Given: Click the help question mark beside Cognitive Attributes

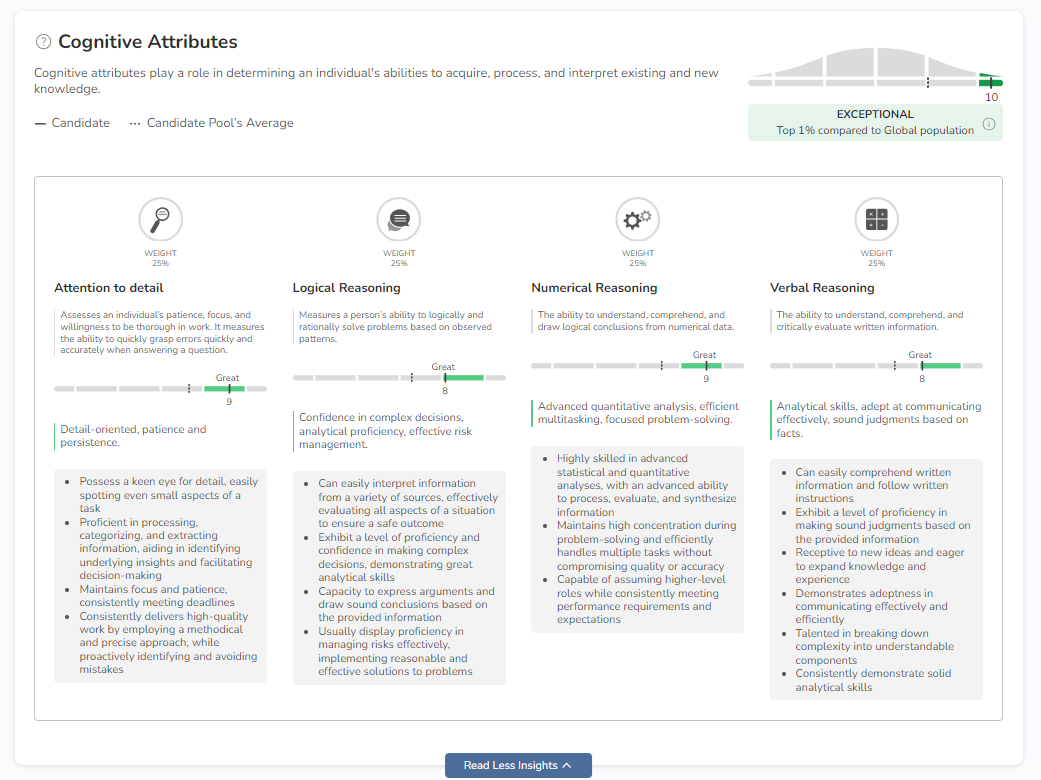Looking at the screenshot, I should 43,42.
